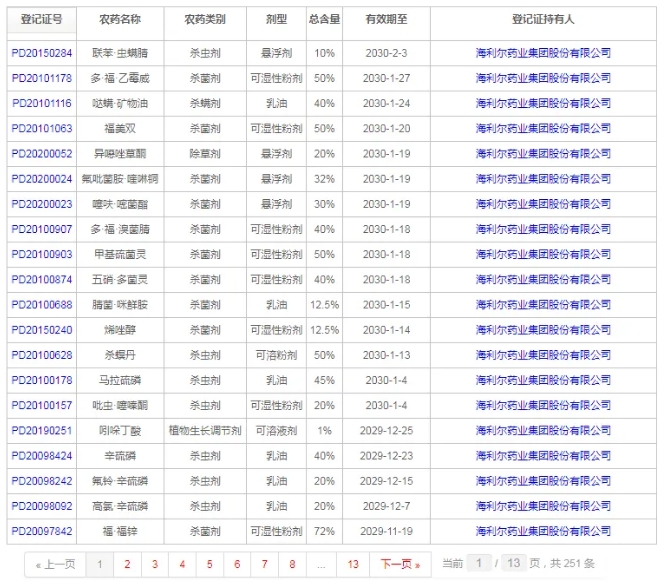
Task: Go to page 4
Action: coord(182,565)
